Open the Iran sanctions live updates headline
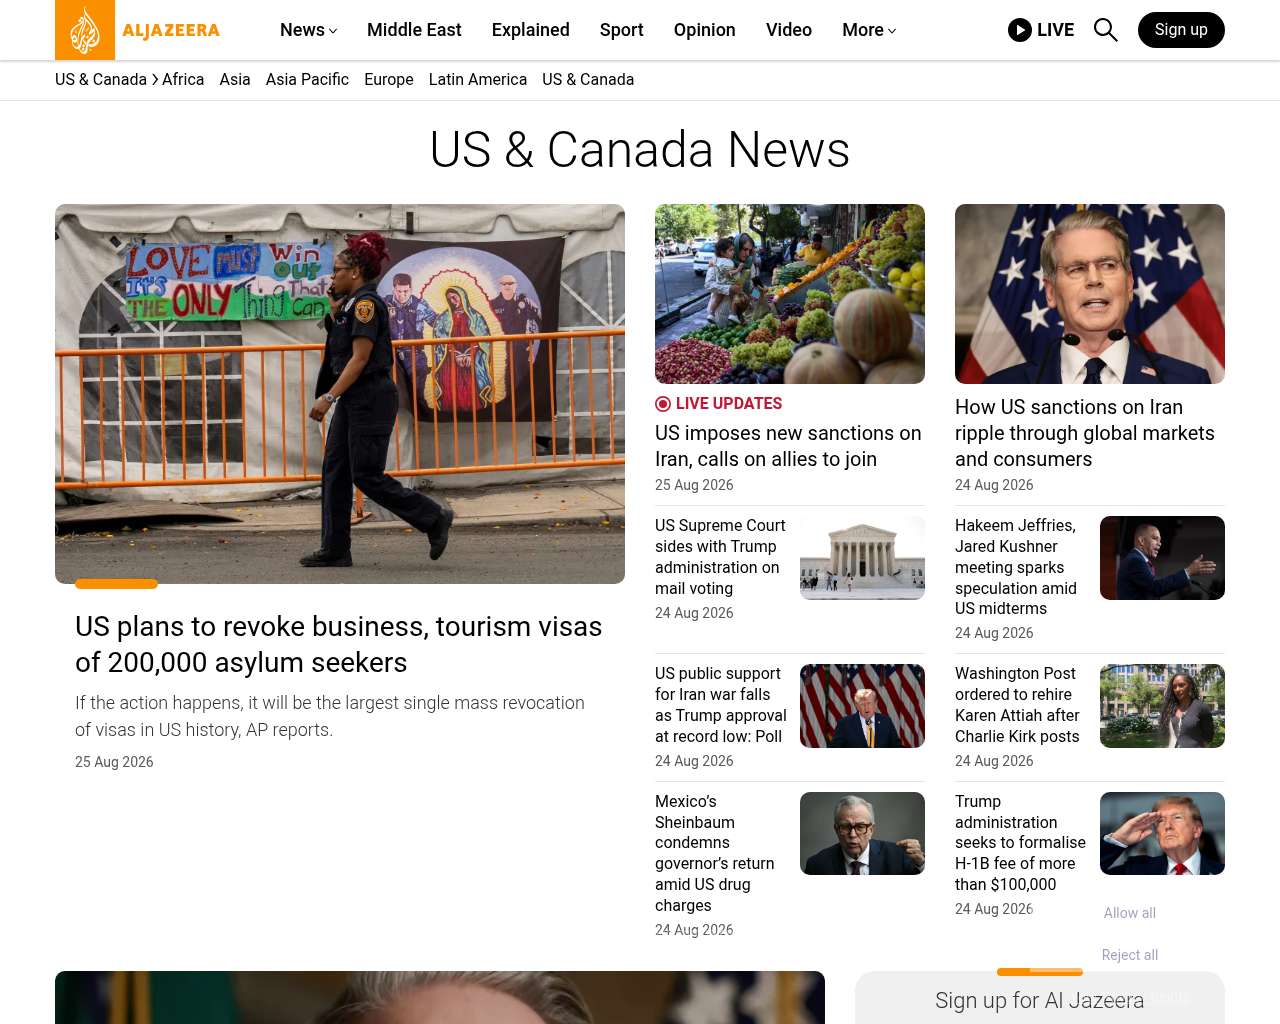The image size is (1280, 1024). click(x=788, y=446)
